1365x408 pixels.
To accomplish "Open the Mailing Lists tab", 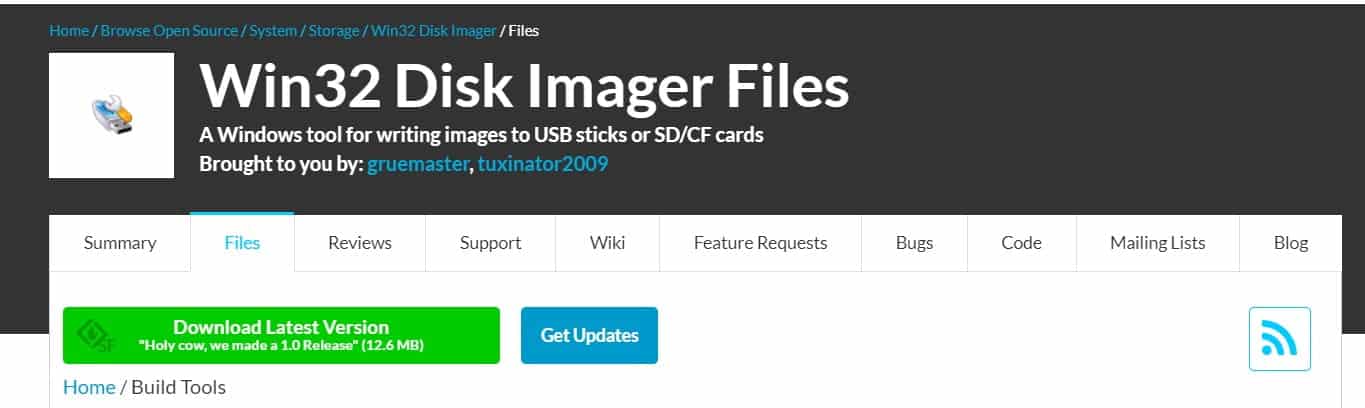I will point(1157,243).
